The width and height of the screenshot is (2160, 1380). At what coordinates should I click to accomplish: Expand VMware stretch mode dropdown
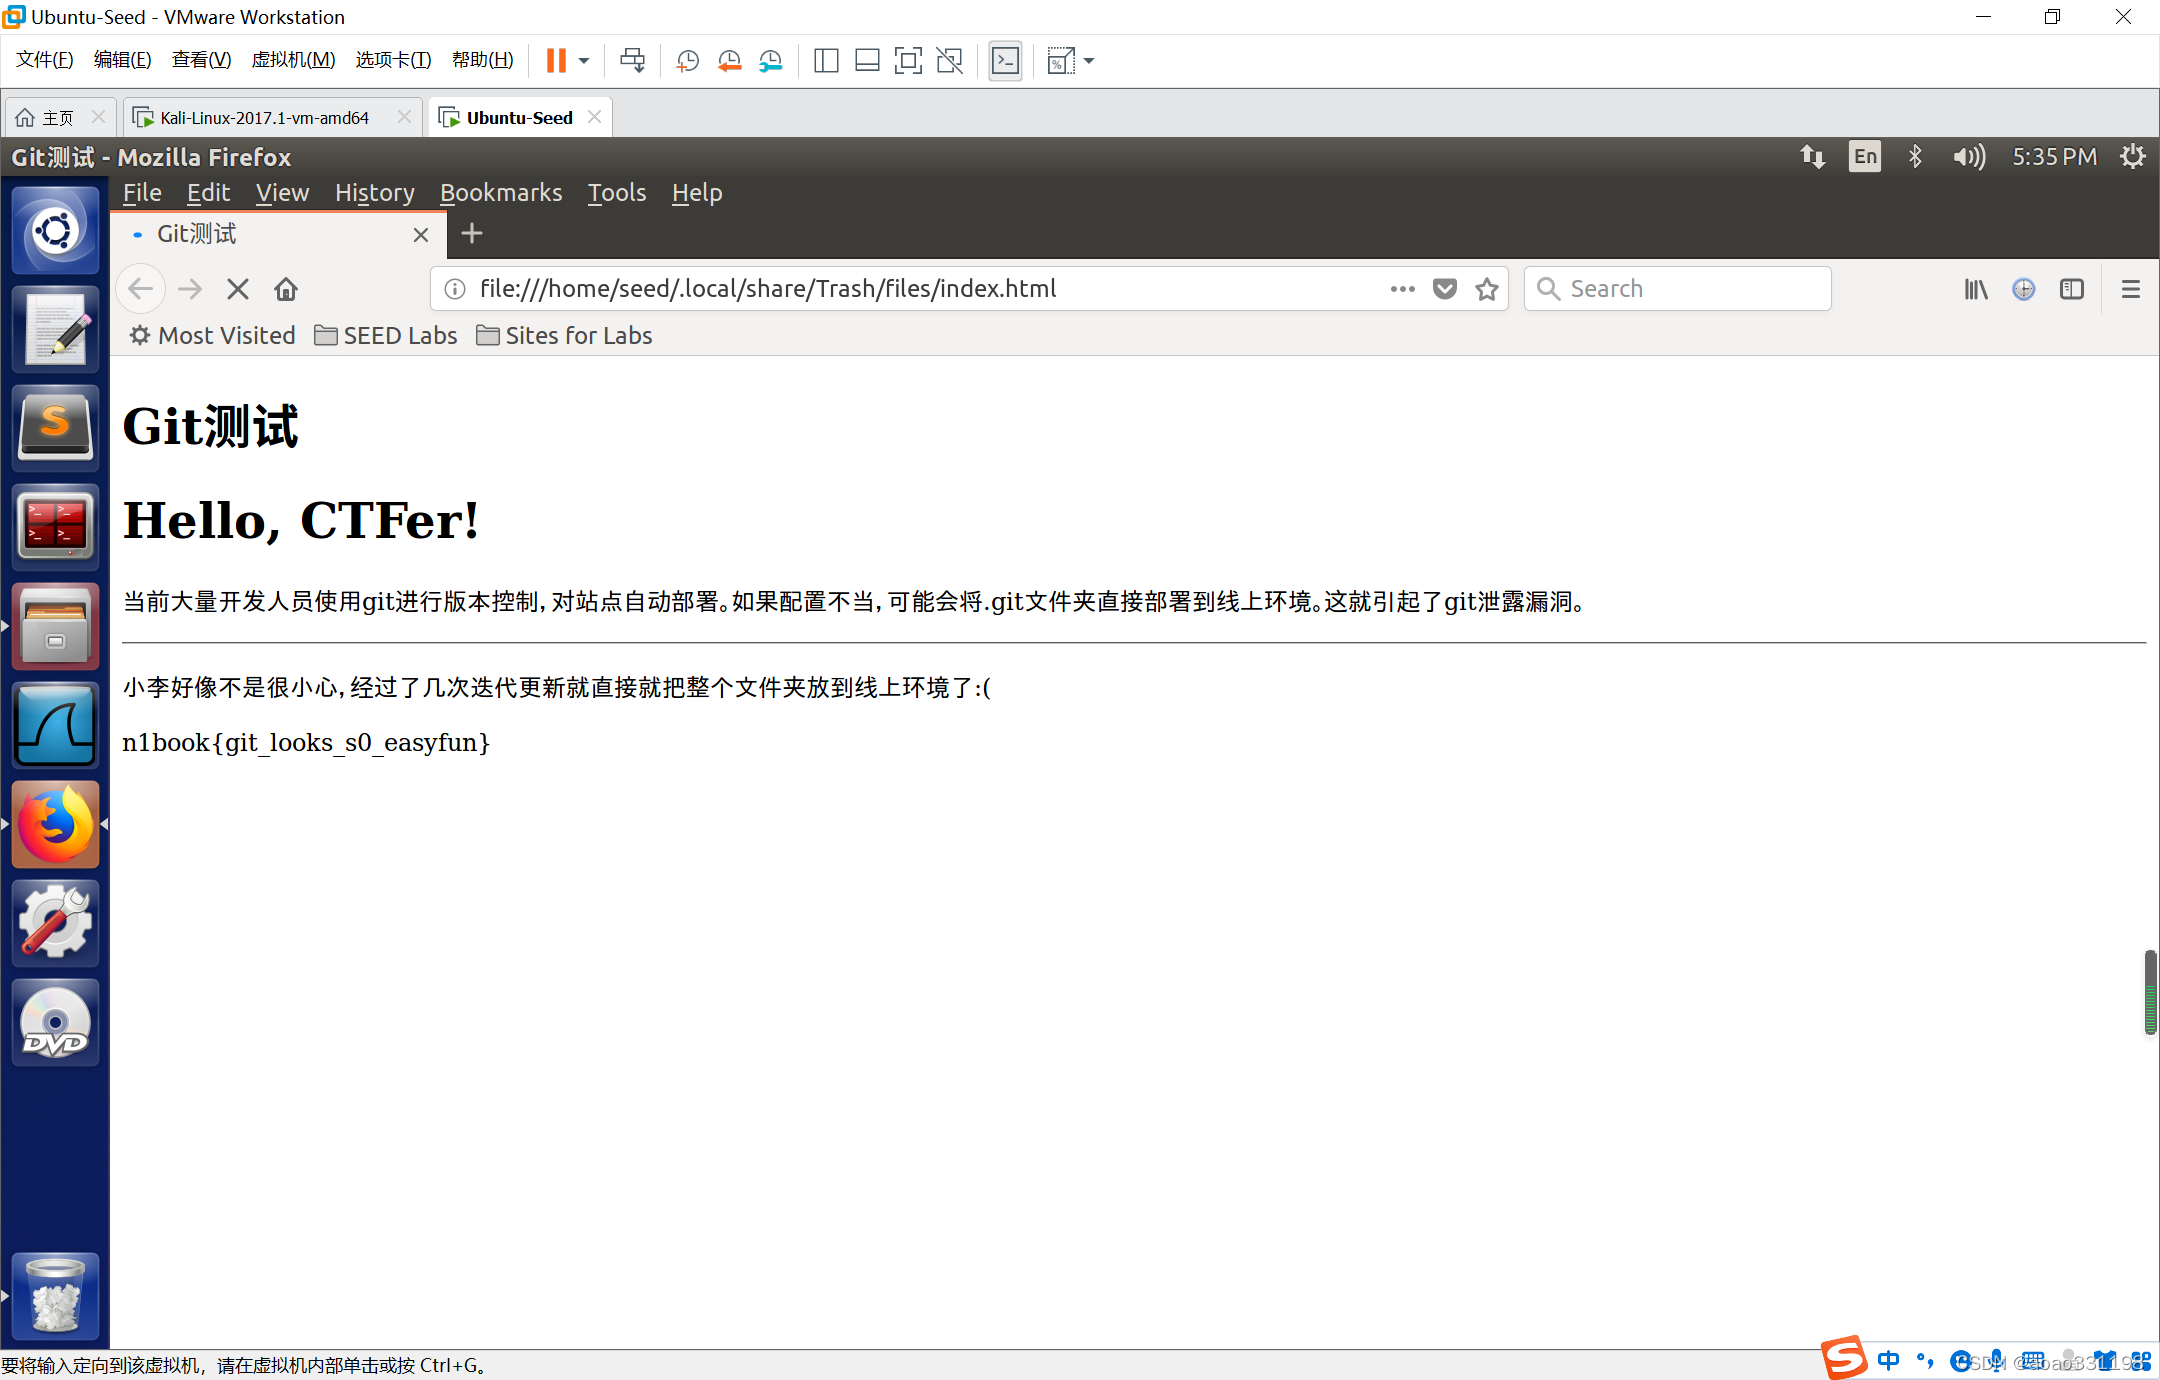1089,61
